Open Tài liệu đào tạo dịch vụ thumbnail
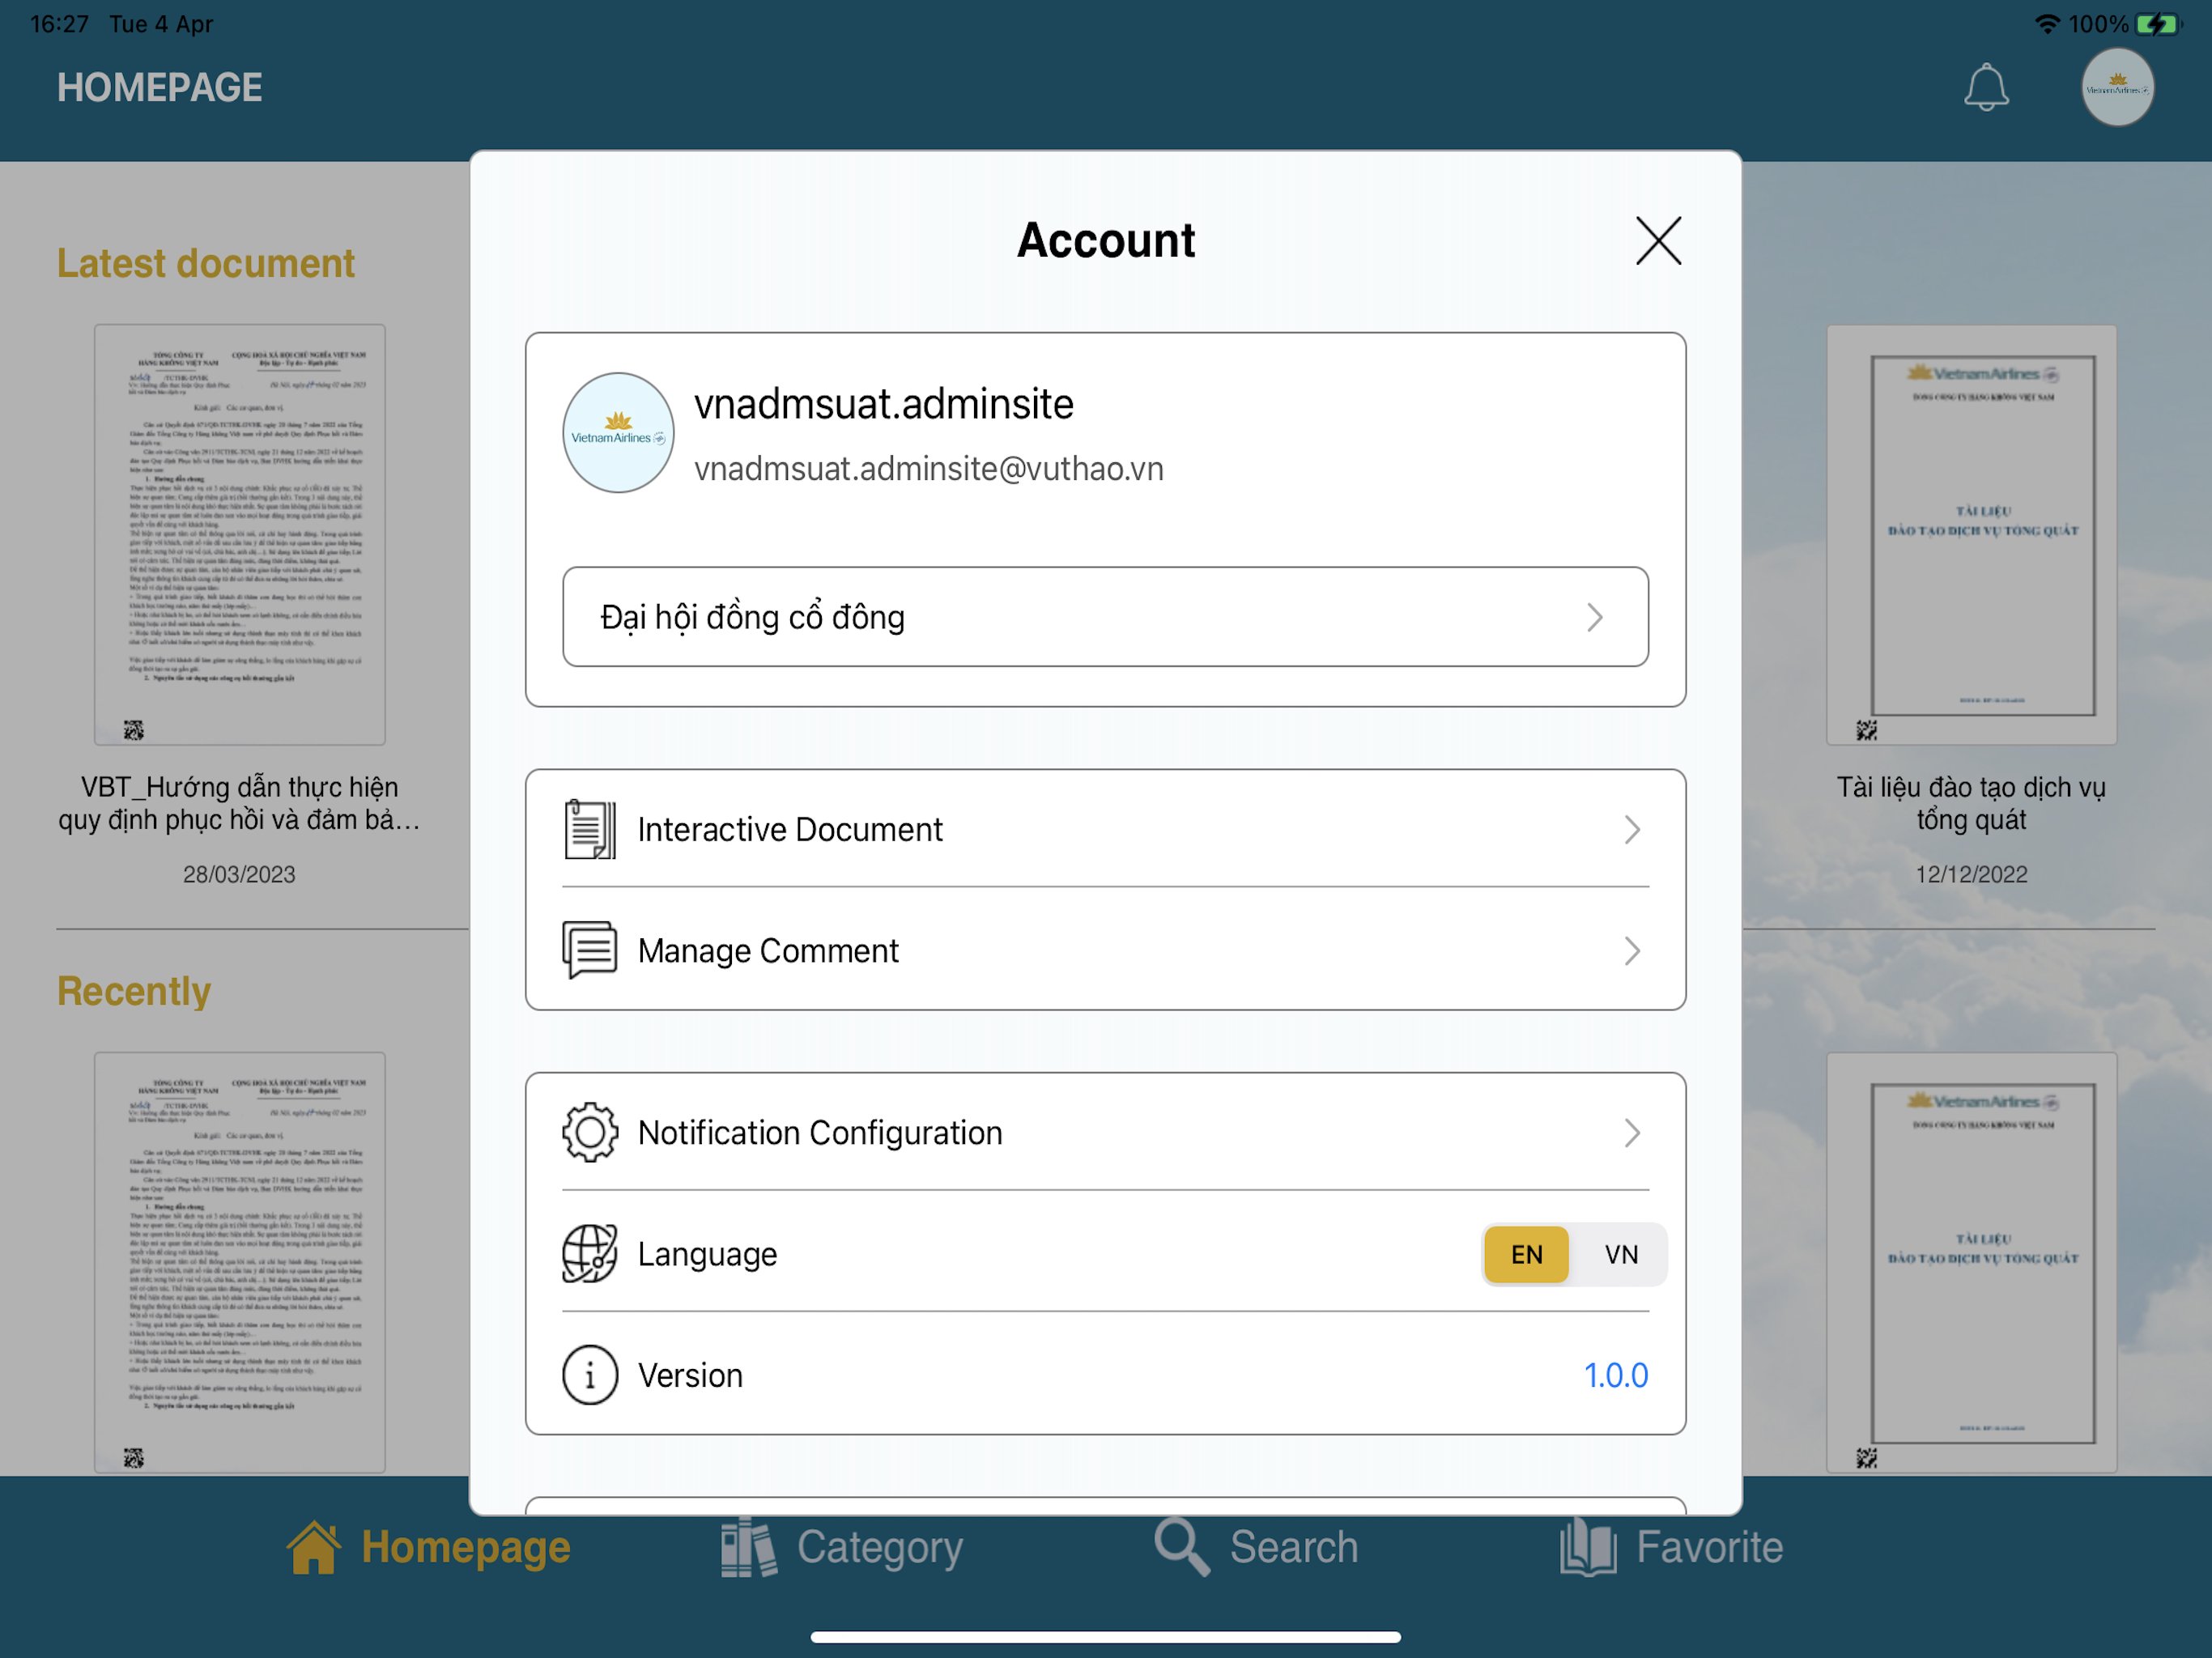The height and width of the screenshot is (1658, 2212). click(x=1971, y=534)
